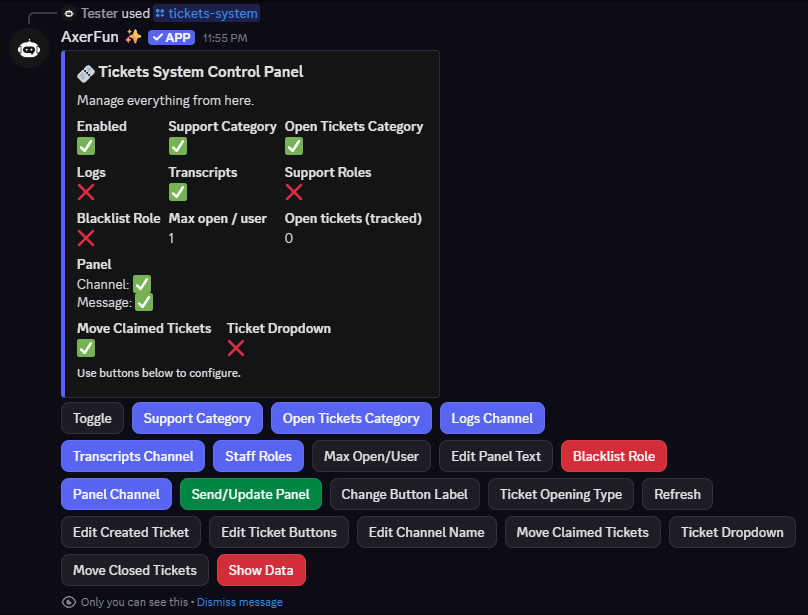Open the Ticket Dropdown setting button
This screenshot has height=615, width=808.
732,532
